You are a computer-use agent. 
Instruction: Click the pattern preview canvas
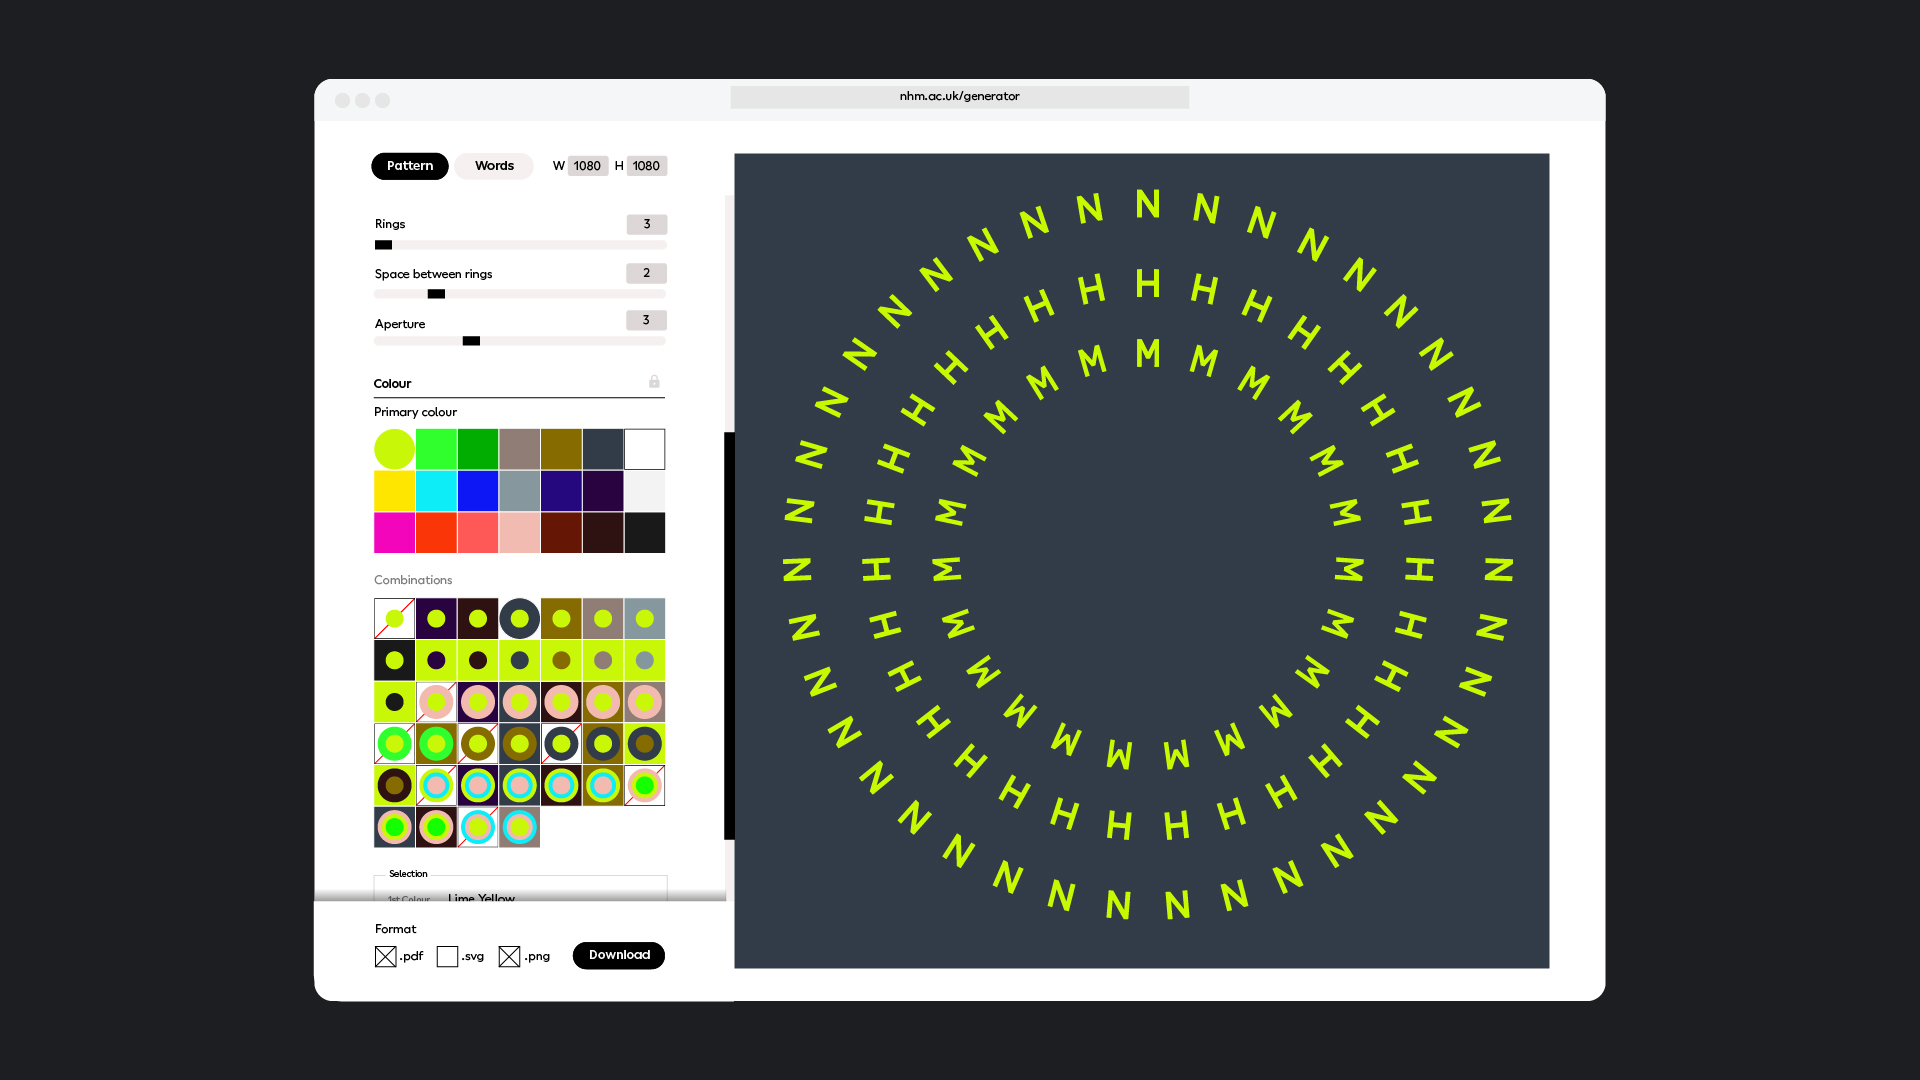click(x=1141, y=561)
